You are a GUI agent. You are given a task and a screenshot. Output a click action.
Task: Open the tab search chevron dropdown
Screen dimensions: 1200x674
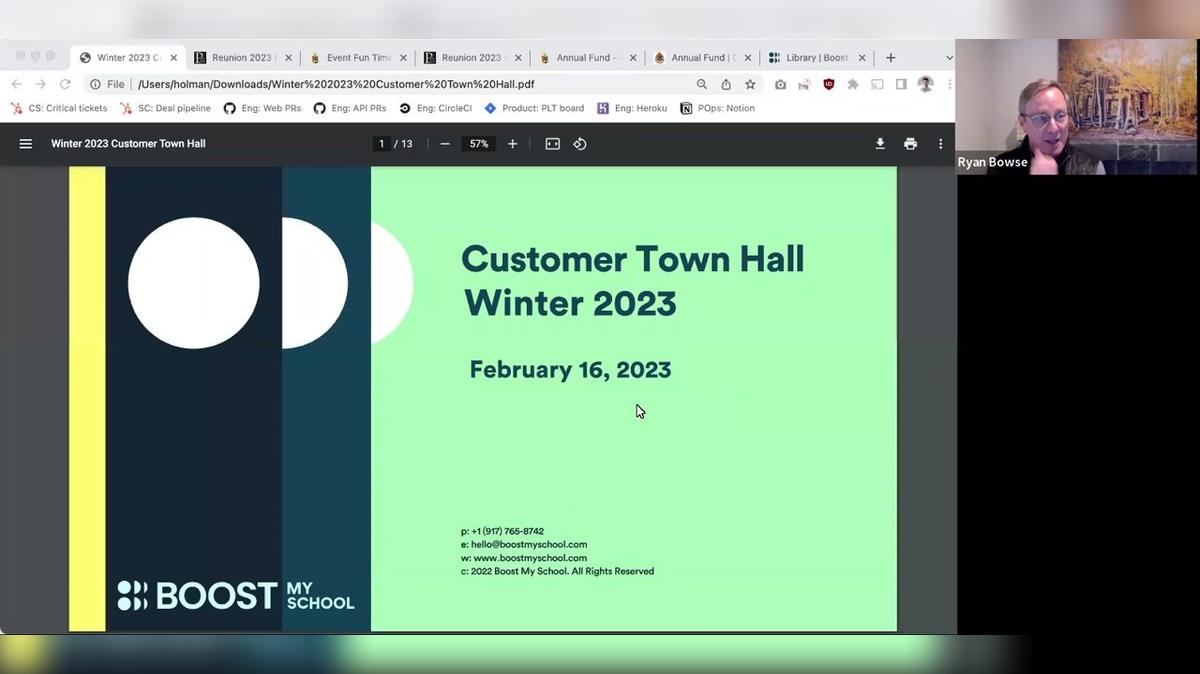point(948,57)
